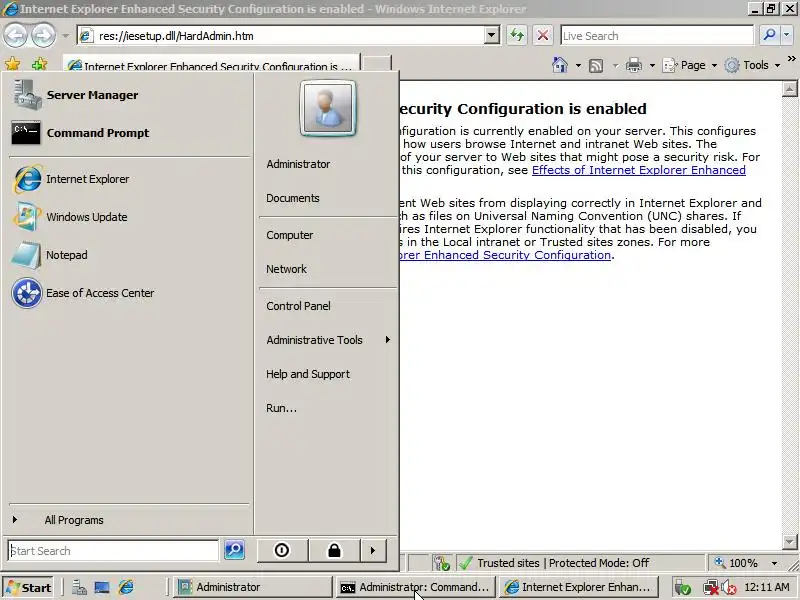800x600 pixels.
Task: Open address bar history dropdown
Action: coord(491,36)
